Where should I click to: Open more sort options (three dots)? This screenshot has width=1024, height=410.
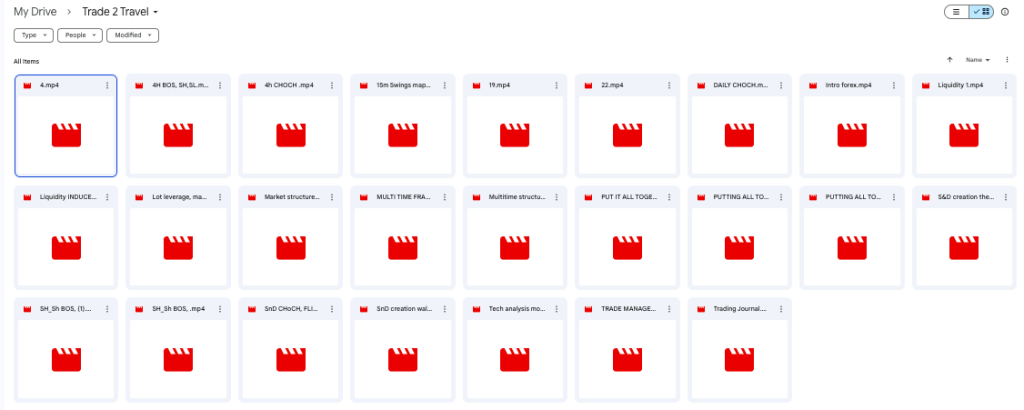click(x=1005, y=60)
